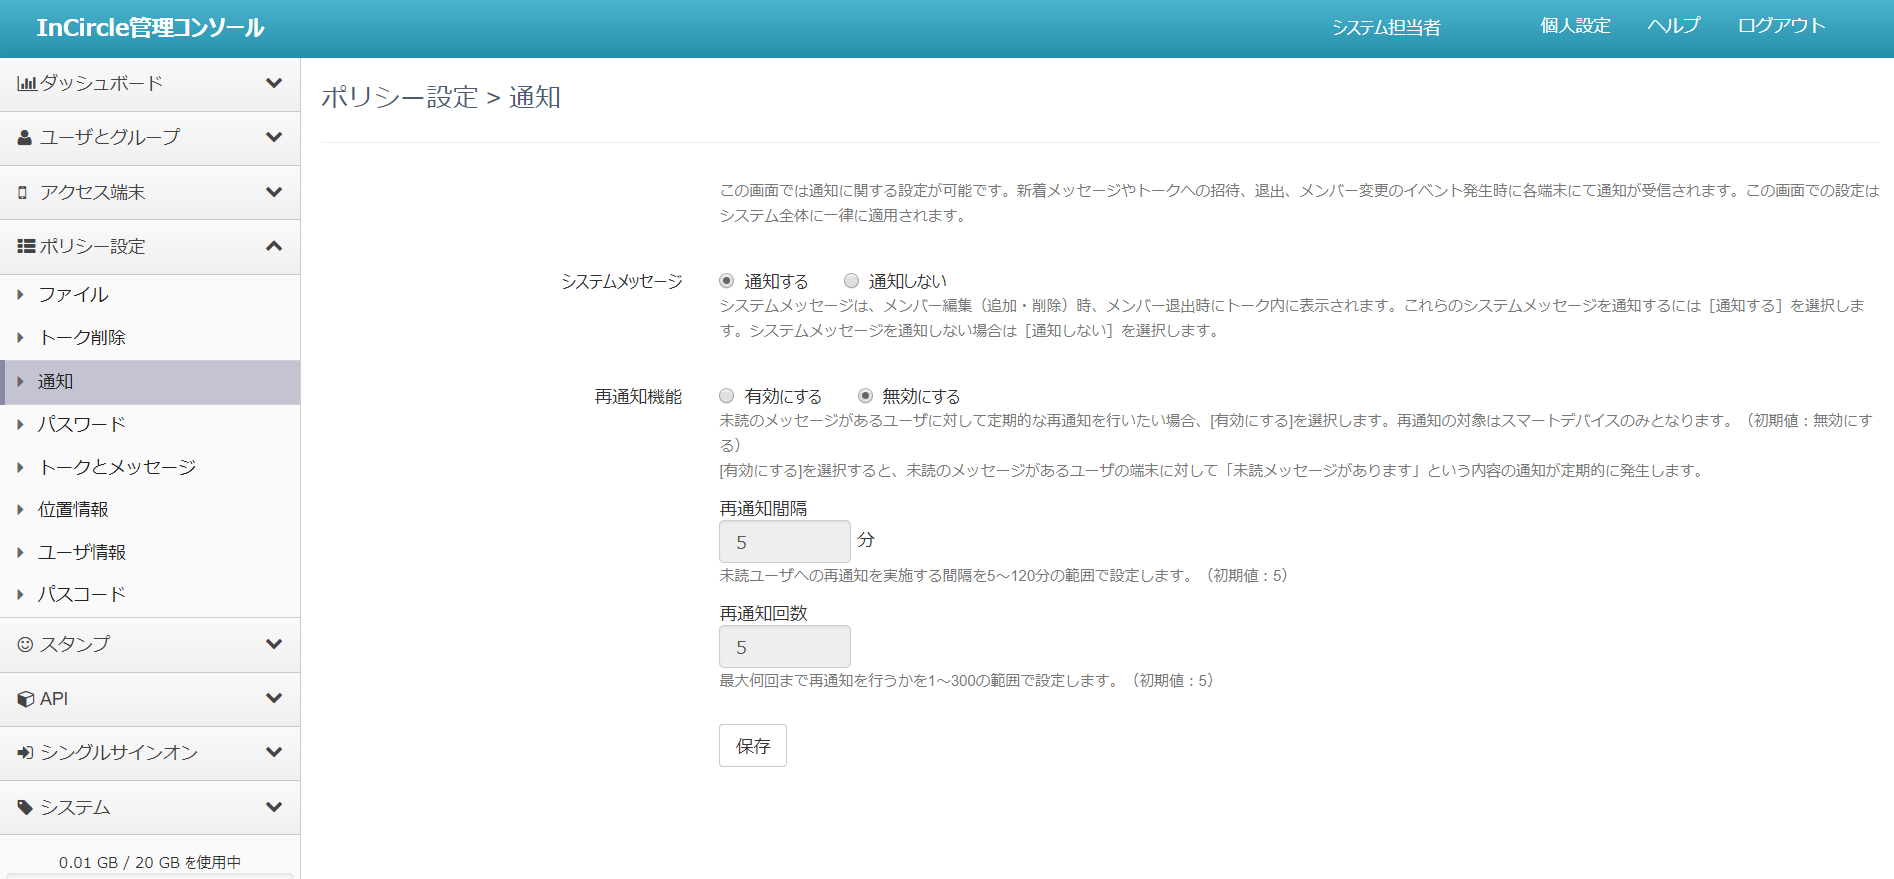
Task: Choose the 無効にする radio option
Action: click(x=865, y=396)
